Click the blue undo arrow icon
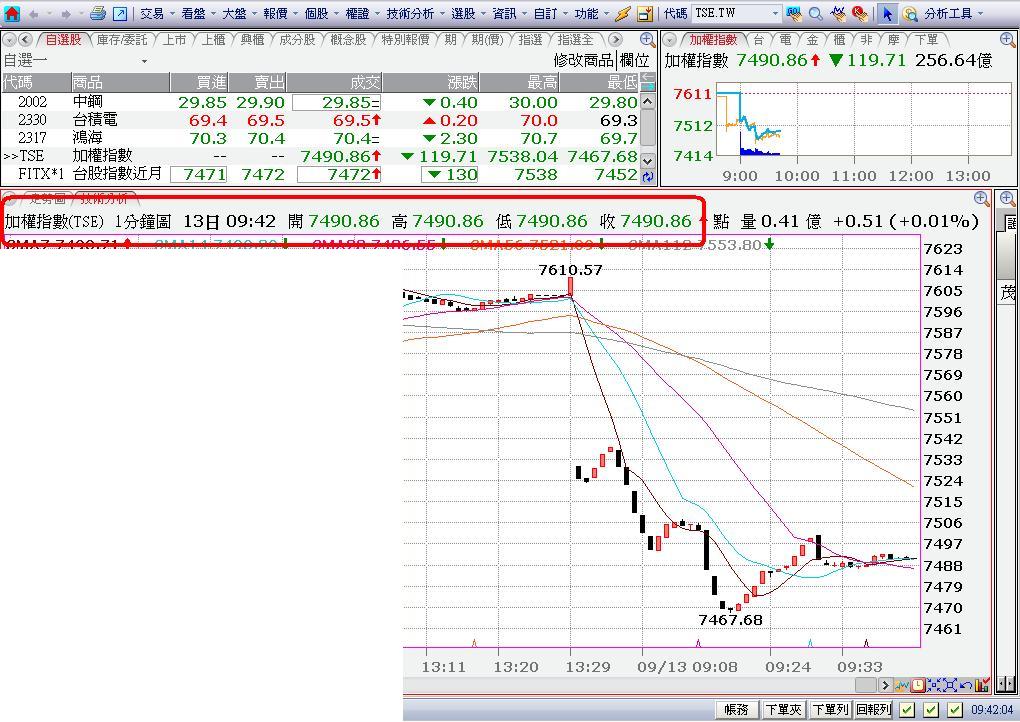This screenshot has height=722, width=1020. click(x=966, y=685)
